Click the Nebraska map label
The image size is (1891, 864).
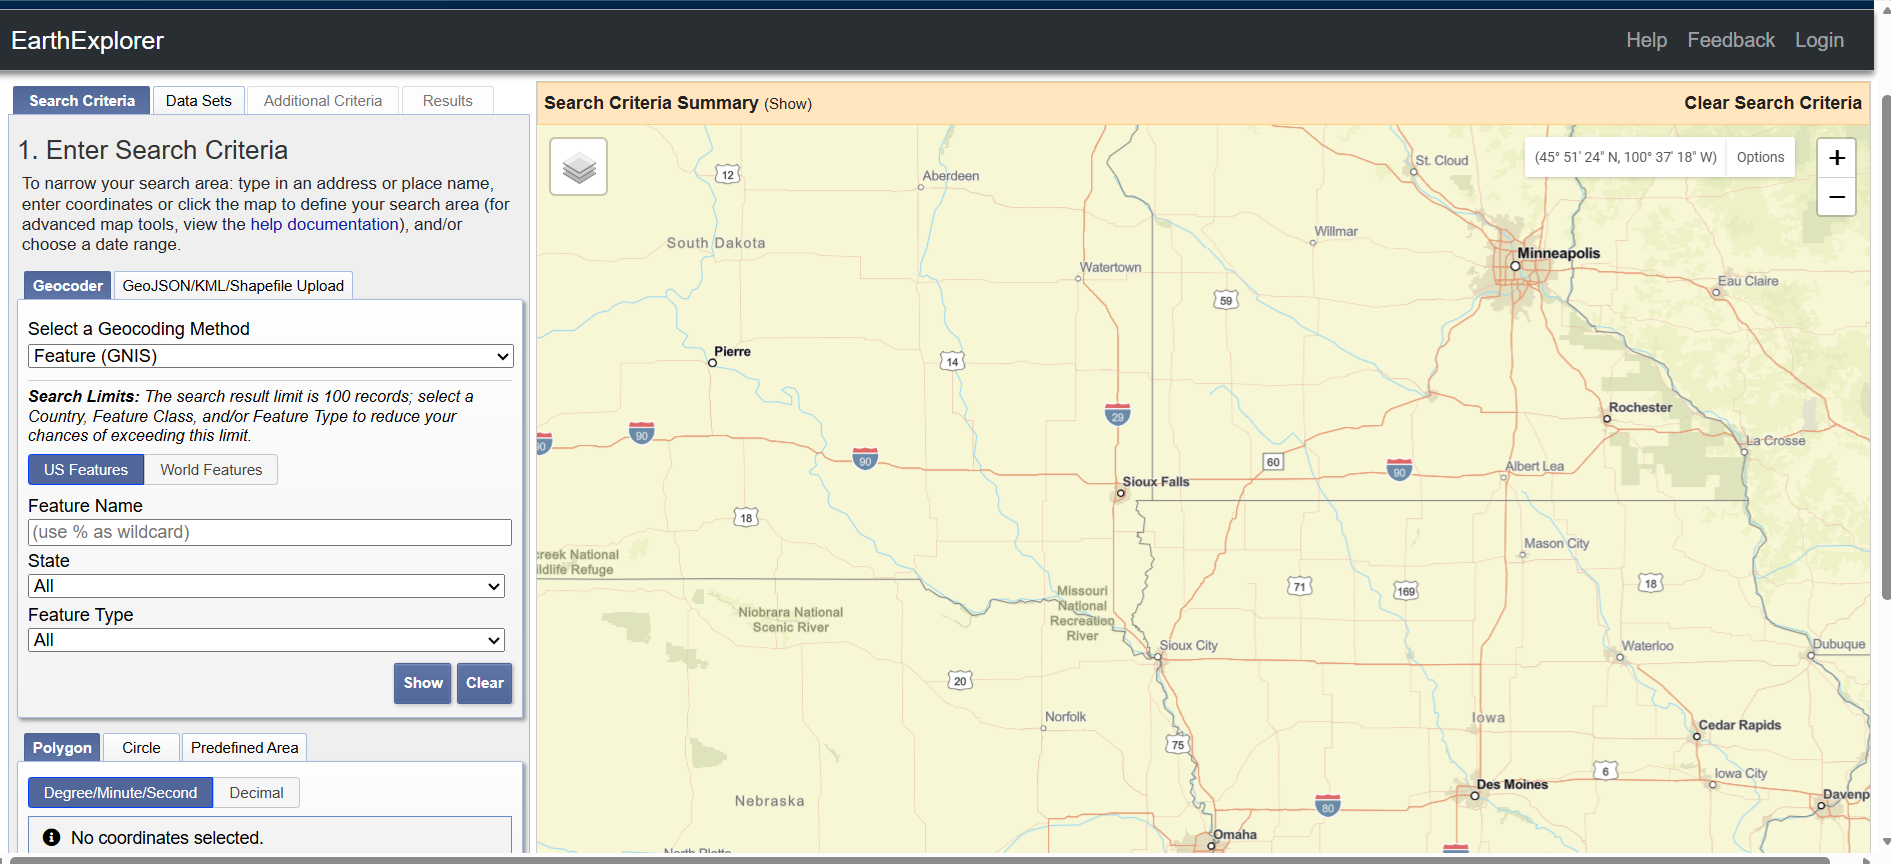click(x=769, y=801)
